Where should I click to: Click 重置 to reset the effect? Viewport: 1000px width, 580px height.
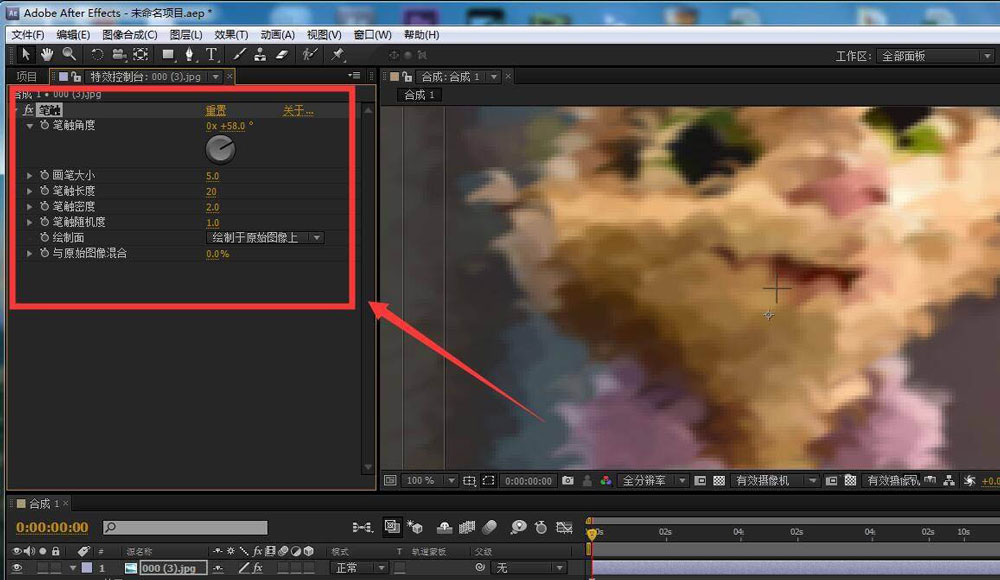(216, 110)
